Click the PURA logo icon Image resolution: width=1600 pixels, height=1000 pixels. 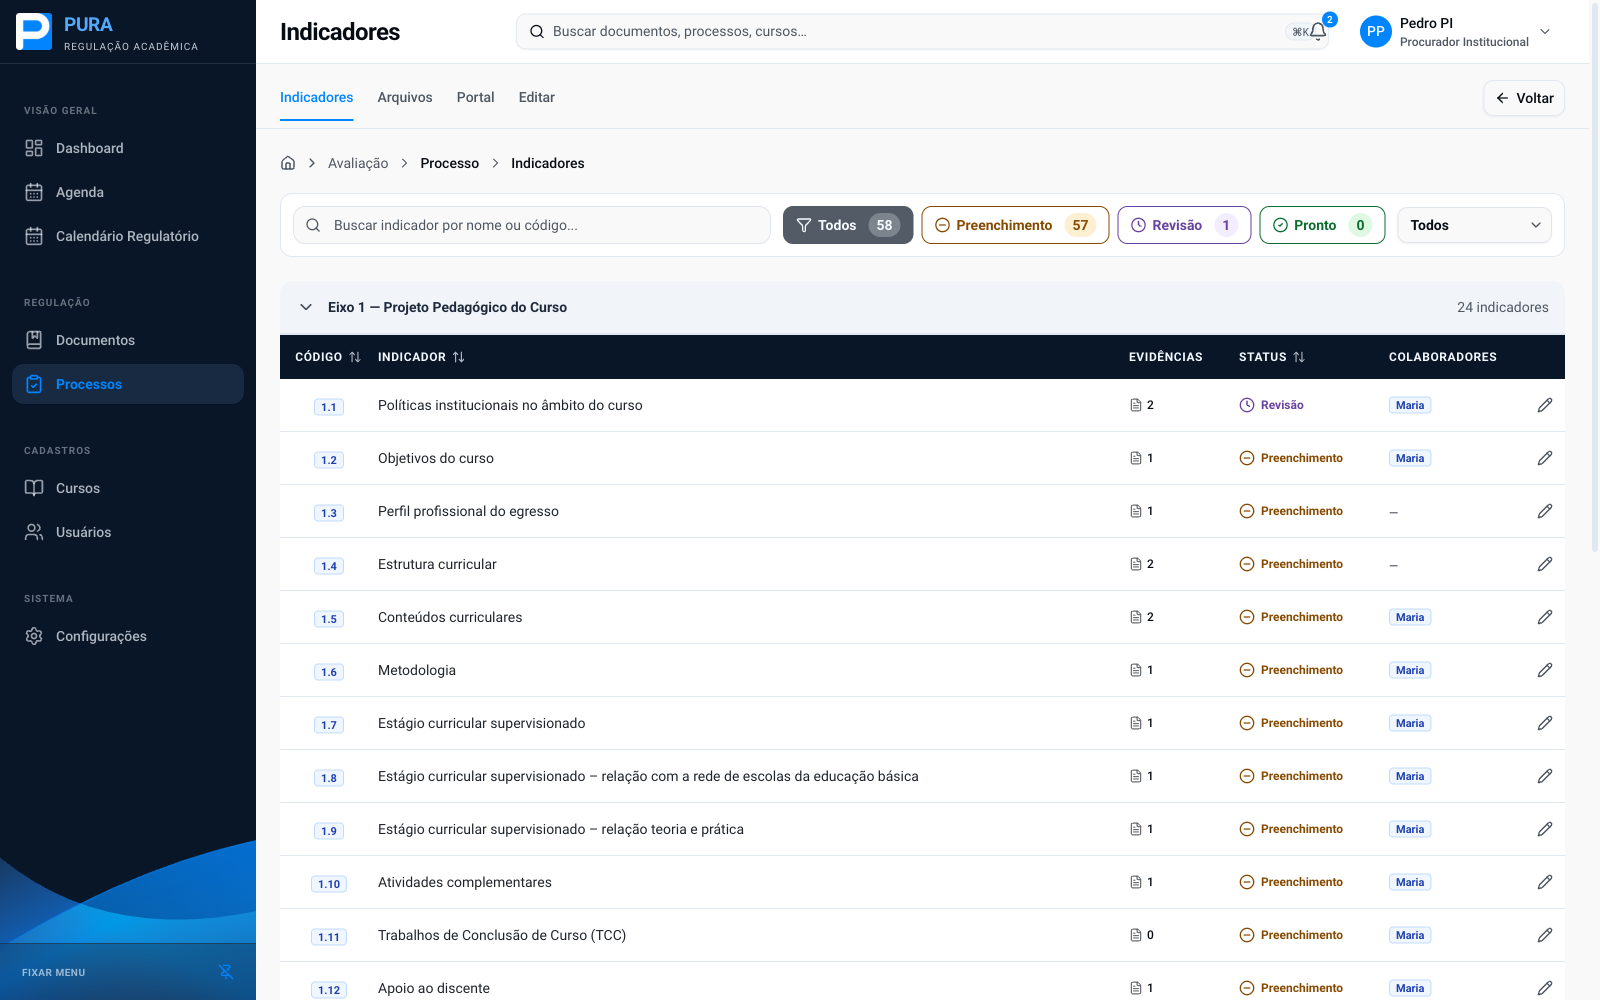34,32
